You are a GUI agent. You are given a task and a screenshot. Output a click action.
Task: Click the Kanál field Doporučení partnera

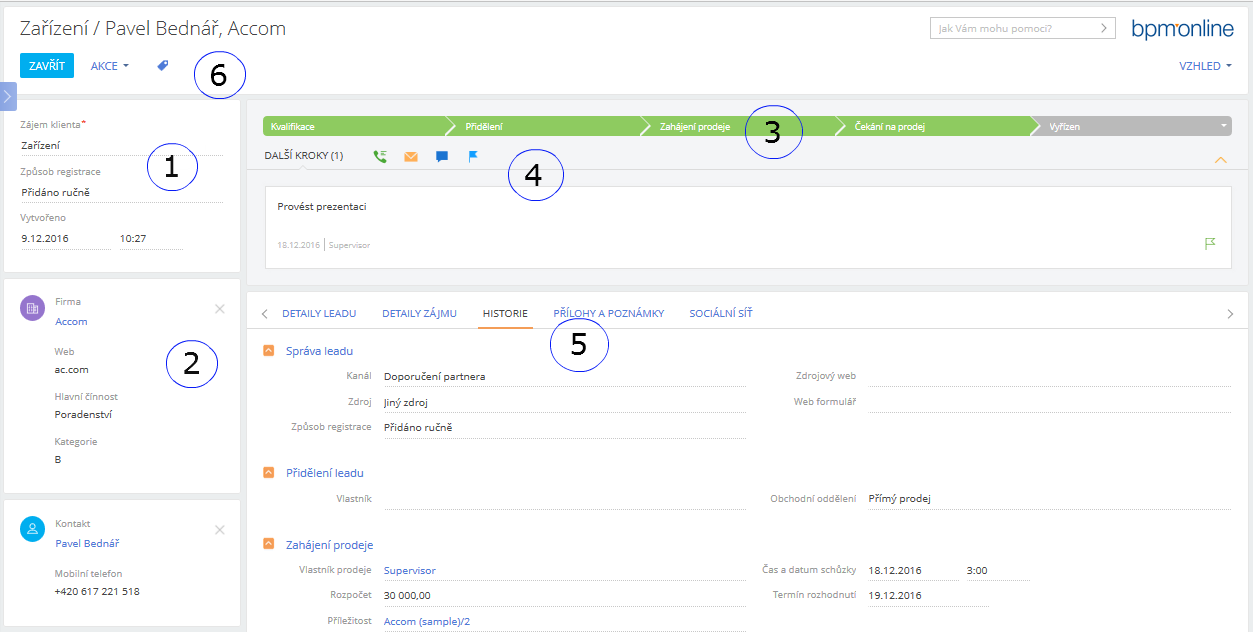tap(565, 376)
